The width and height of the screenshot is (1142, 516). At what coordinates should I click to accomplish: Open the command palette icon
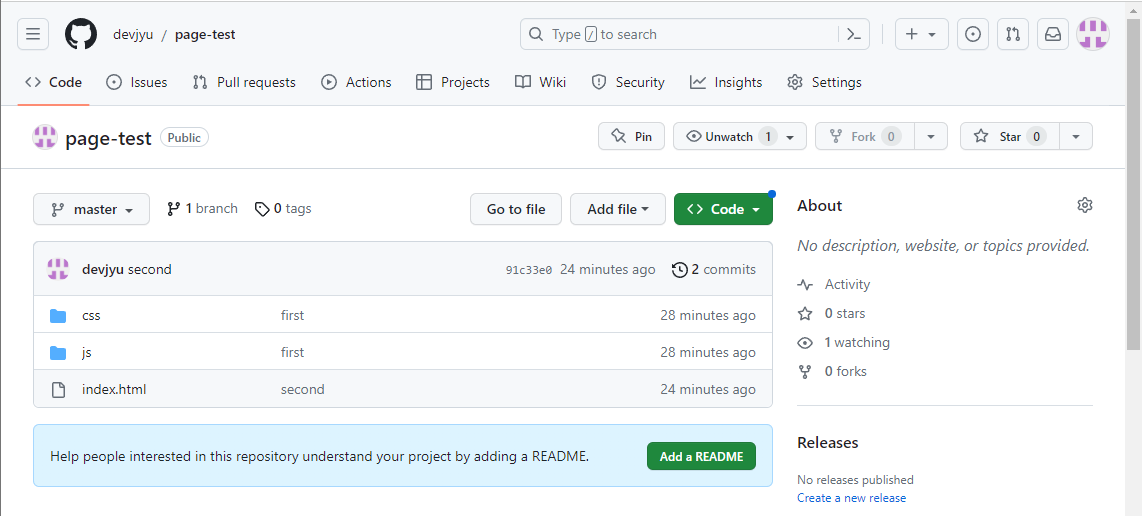(x=853, y=34)
